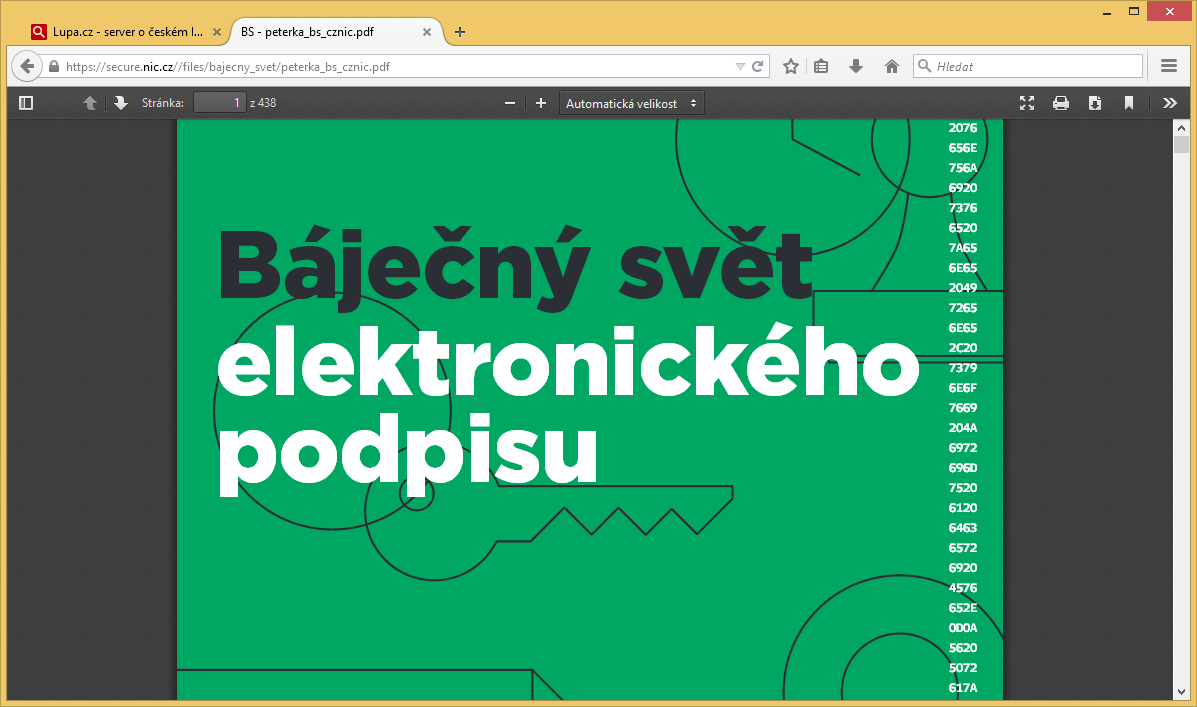Image resolution: width=1197 pixels, height=707 pixels.
Task: Open the current view bookmark link
Action: [1129, 103]
